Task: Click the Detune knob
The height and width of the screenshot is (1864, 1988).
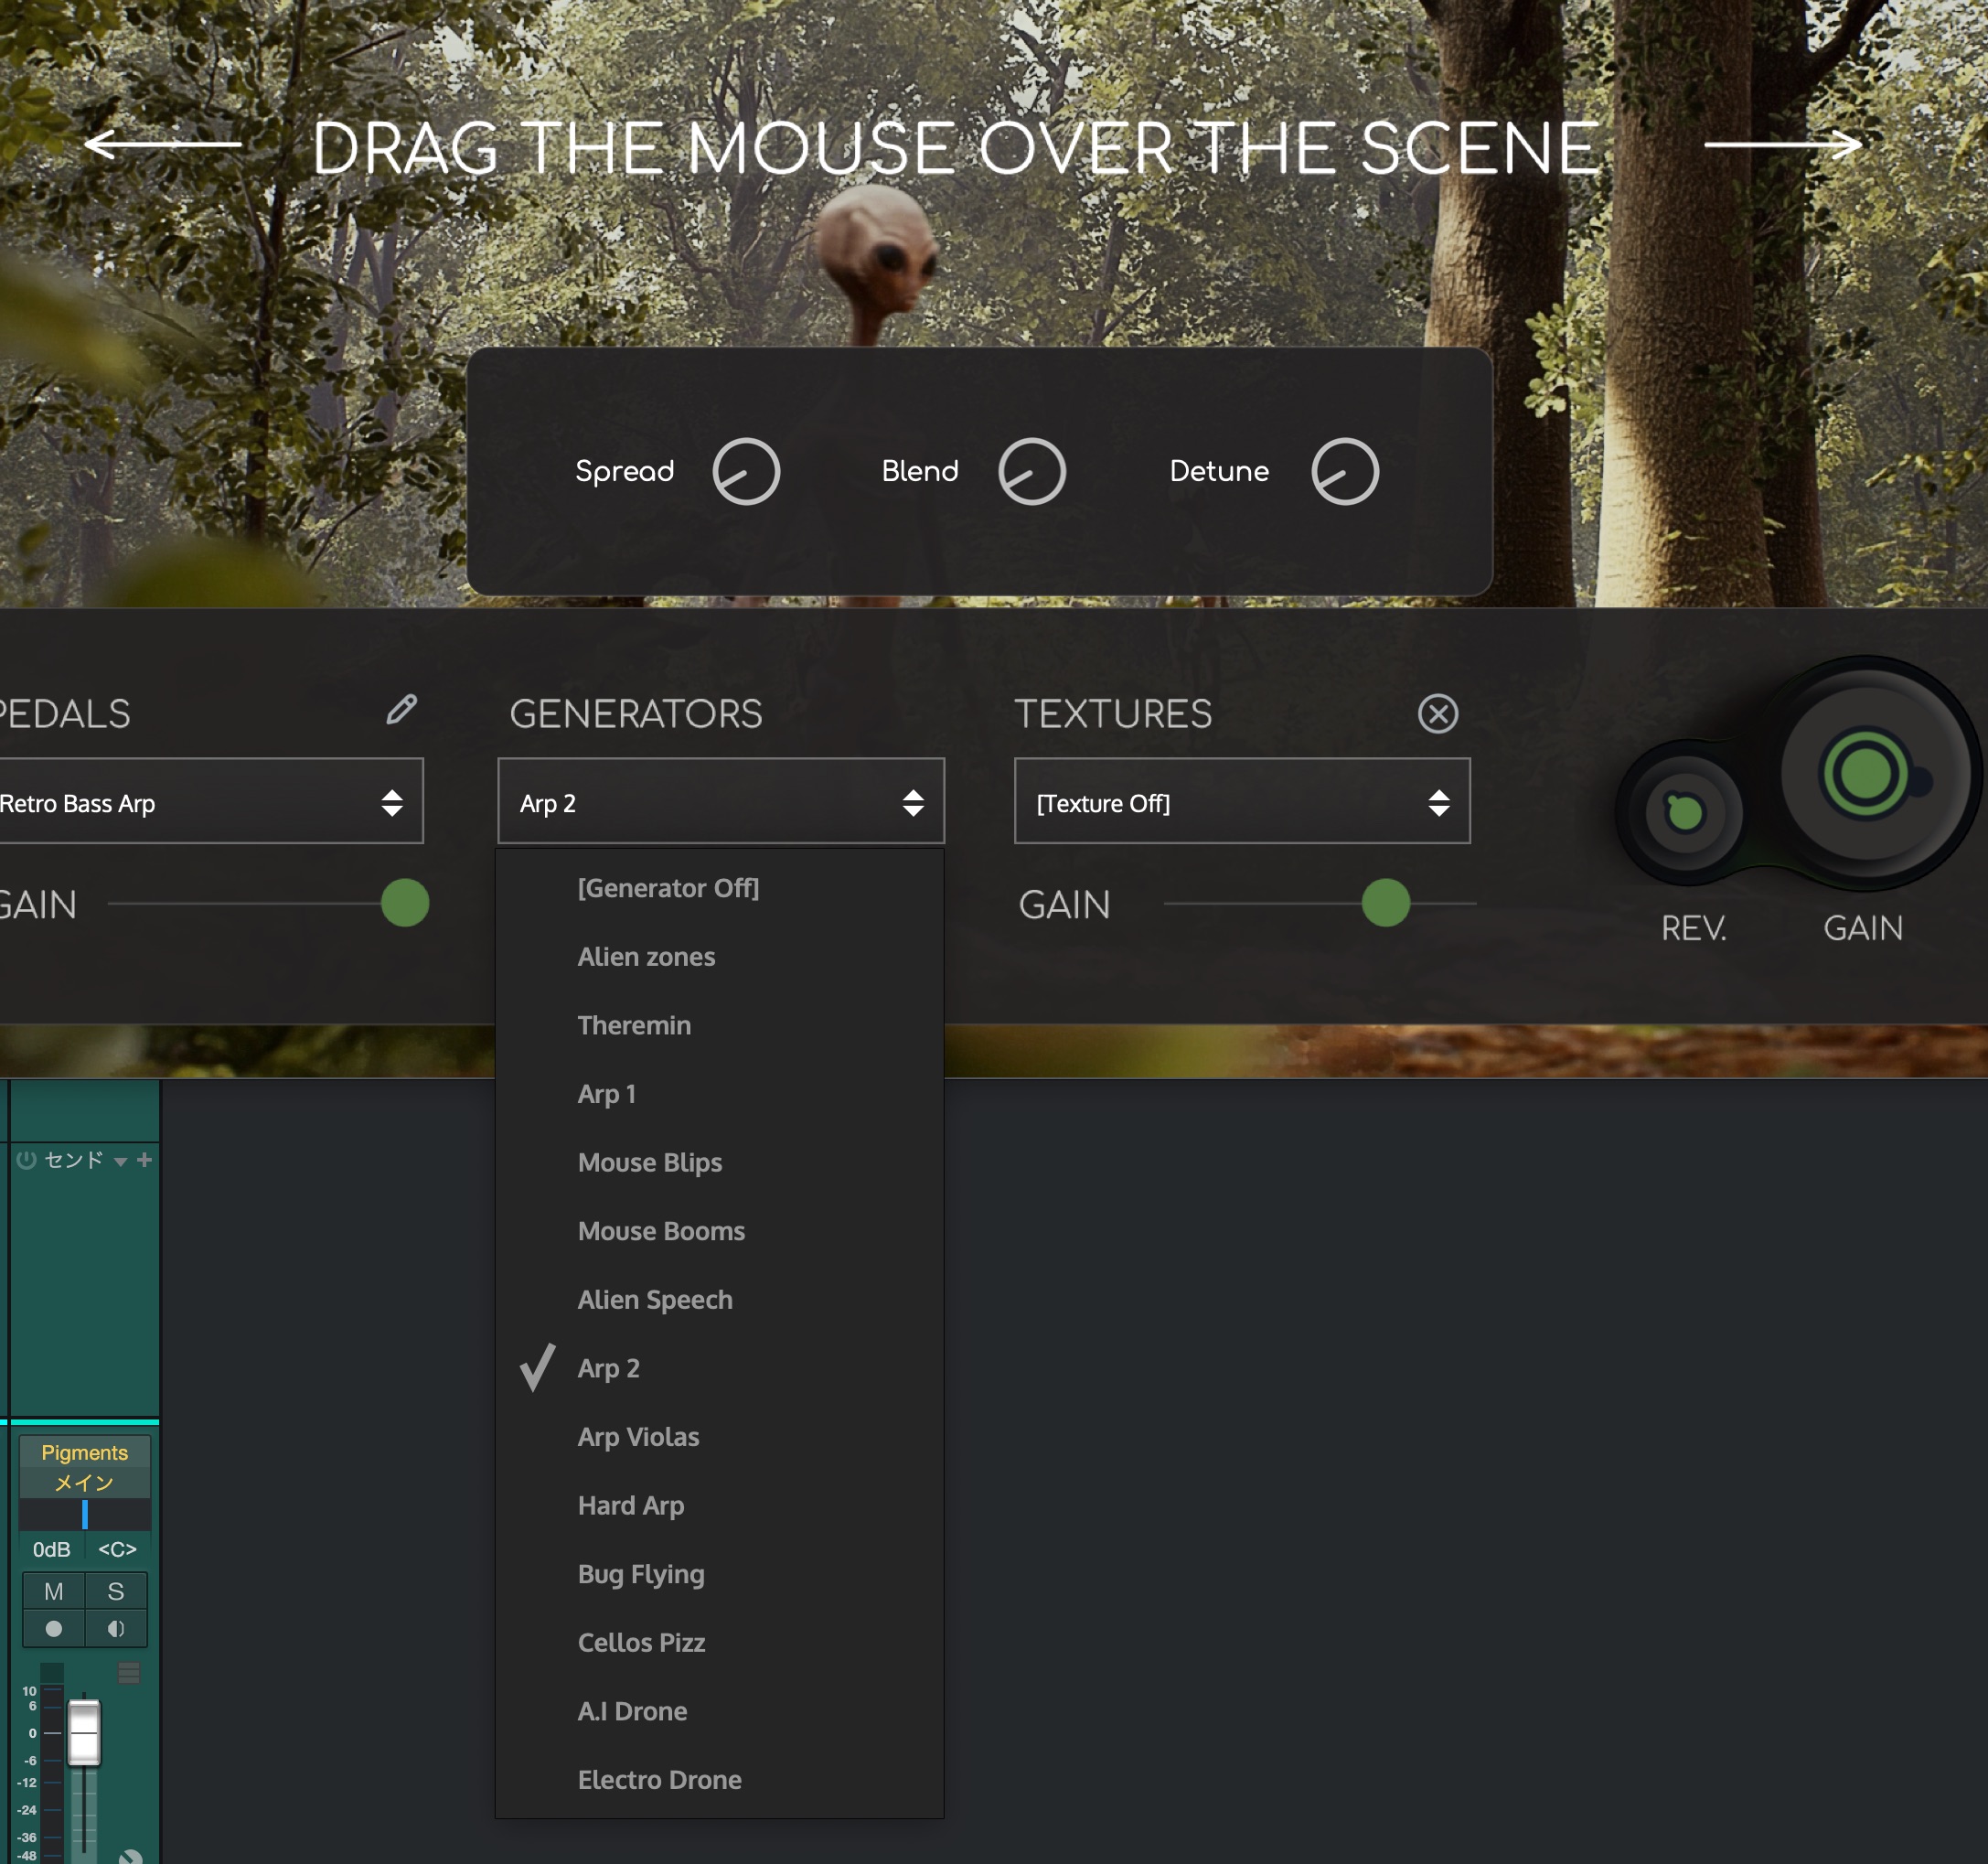Action: pyautogui.click(x=1344, y=472)
